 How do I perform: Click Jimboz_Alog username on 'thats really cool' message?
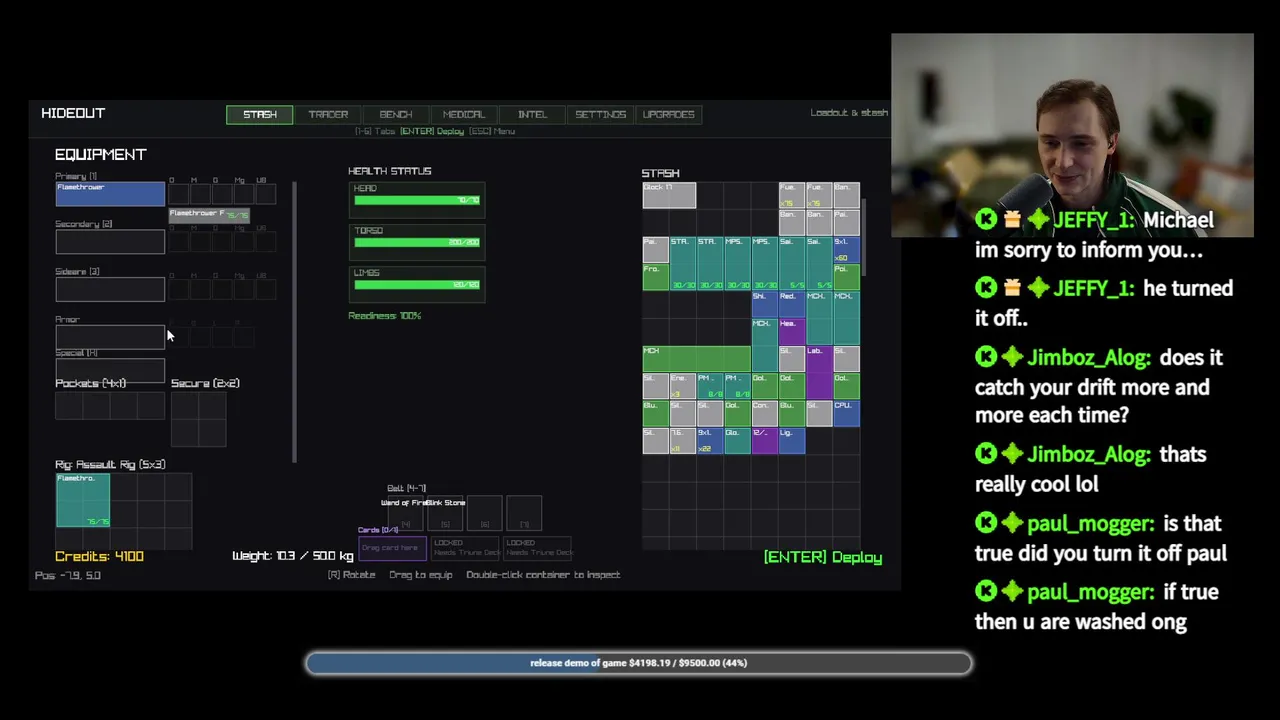[1089, 454]
